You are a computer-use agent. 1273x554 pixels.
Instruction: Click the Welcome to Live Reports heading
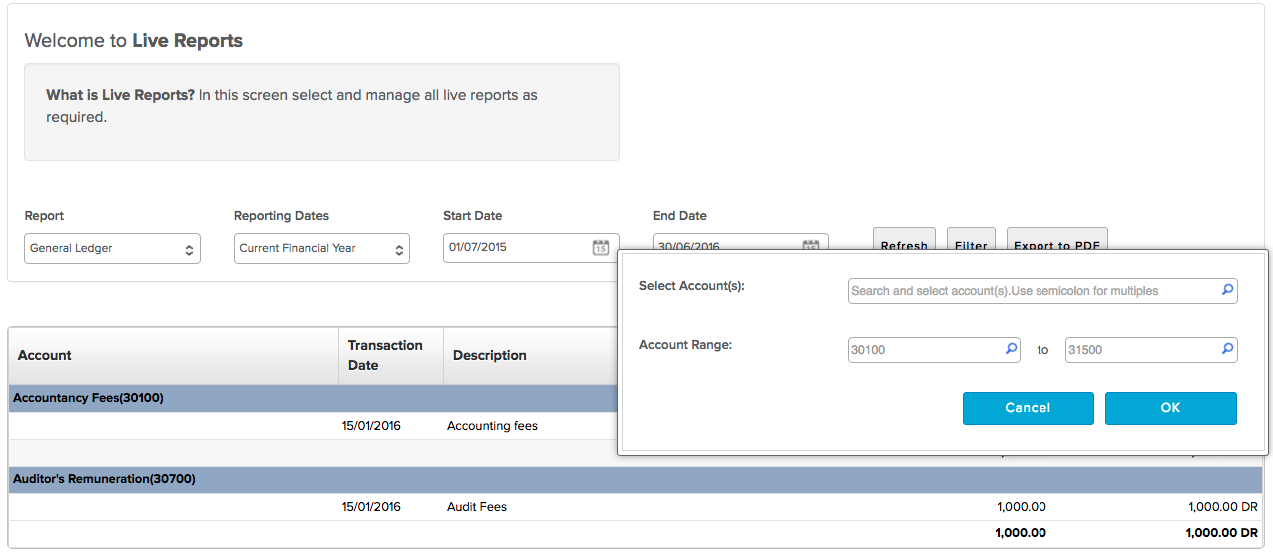(134, 41)
